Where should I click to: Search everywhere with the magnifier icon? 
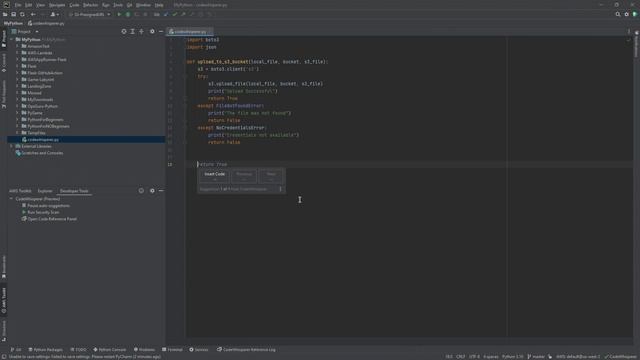618,14
